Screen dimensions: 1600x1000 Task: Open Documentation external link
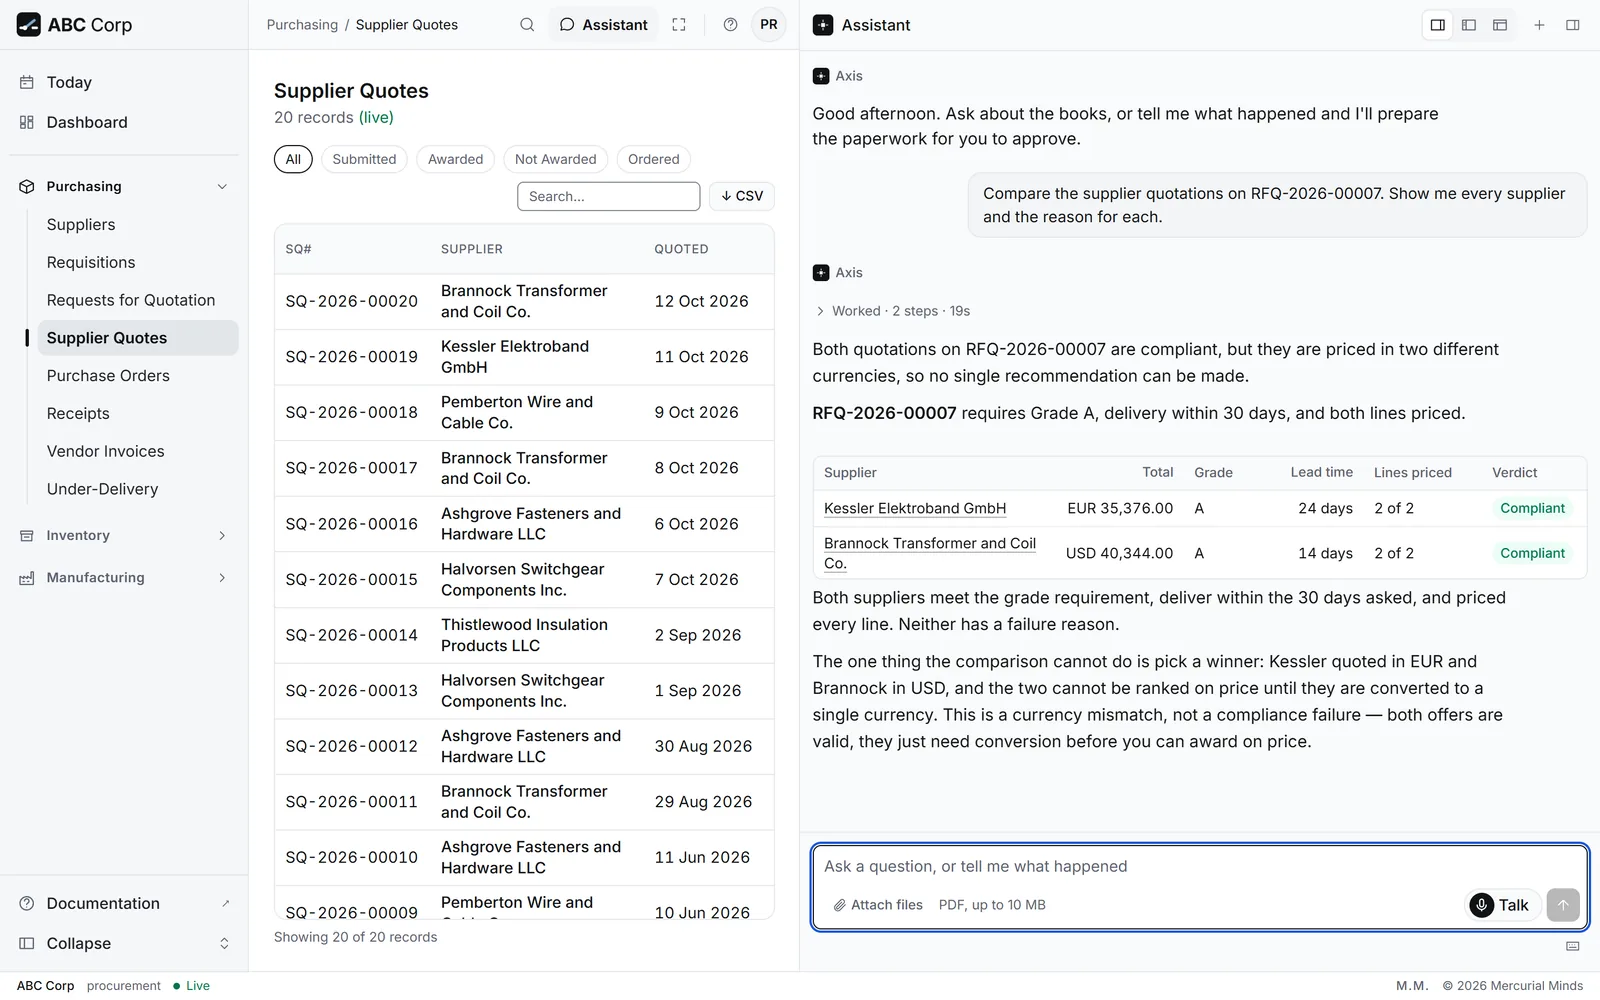pyautogui.click(x=124, y=903)
